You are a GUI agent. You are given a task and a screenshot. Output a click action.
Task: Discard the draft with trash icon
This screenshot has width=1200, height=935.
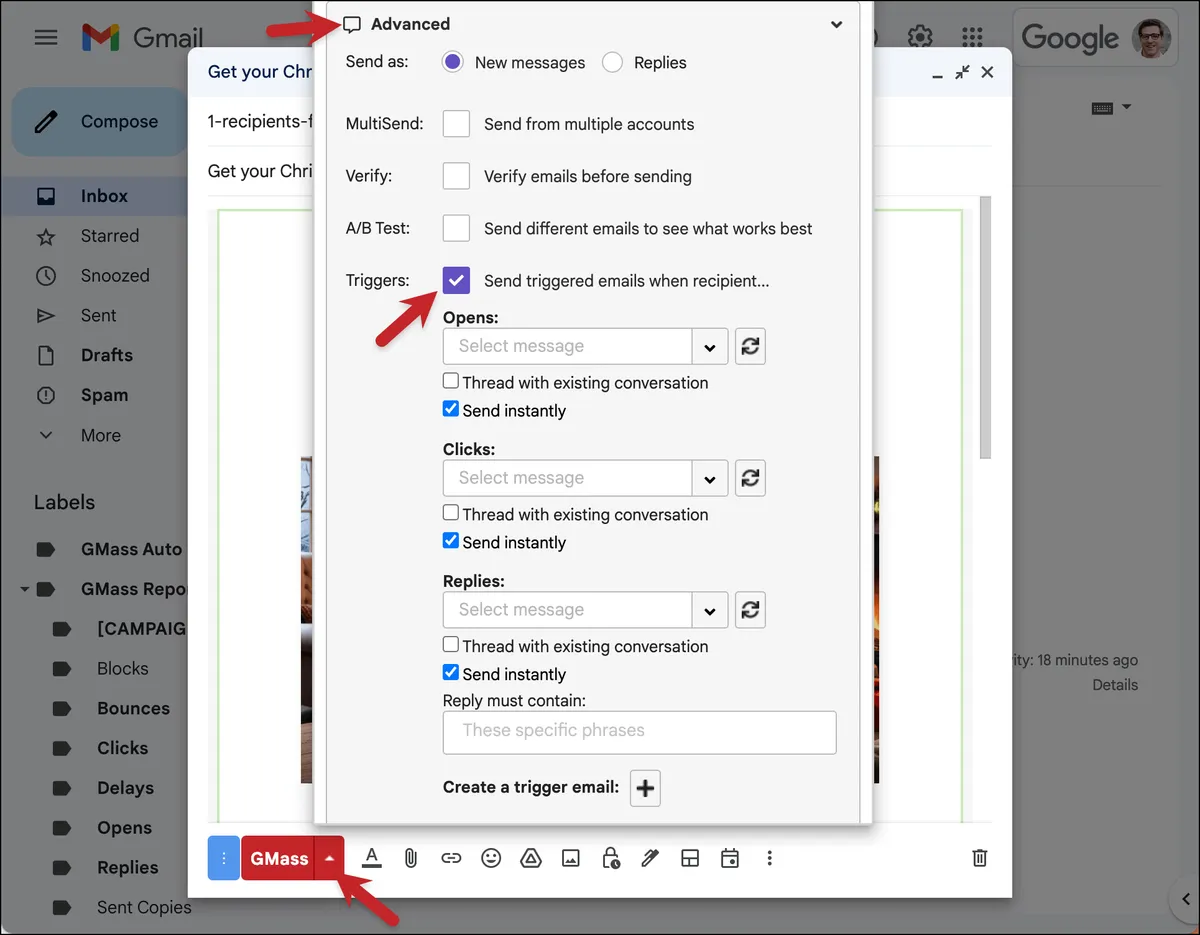[980, 858]
